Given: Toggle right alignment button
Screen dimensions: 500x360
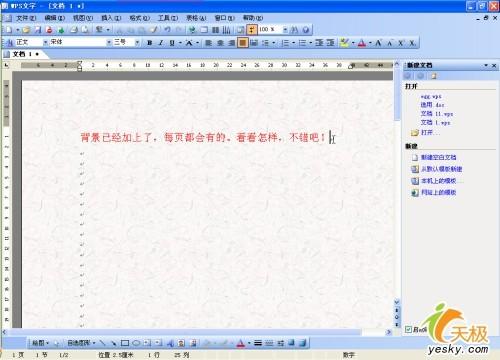Looking at the screenshot, I should point(231,43).
